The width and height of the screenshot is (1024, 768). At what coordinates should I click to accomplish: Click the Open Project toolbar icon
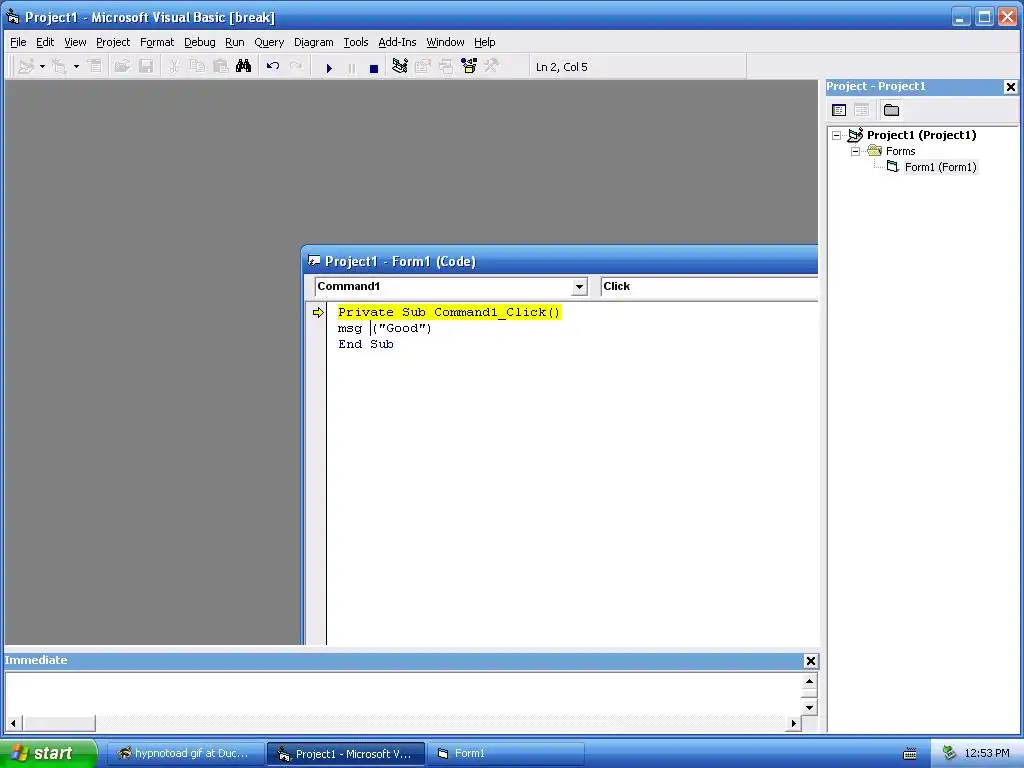(122, 67)
